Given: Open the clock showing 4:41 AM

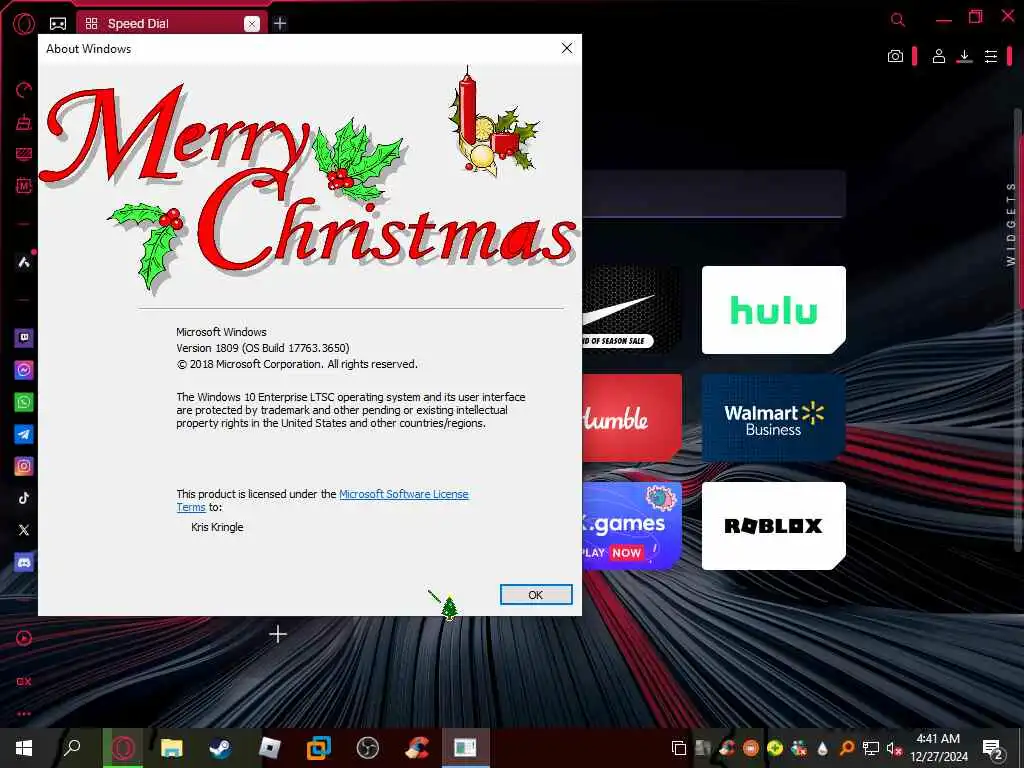Looking at the screenshot, I should 938,748.
